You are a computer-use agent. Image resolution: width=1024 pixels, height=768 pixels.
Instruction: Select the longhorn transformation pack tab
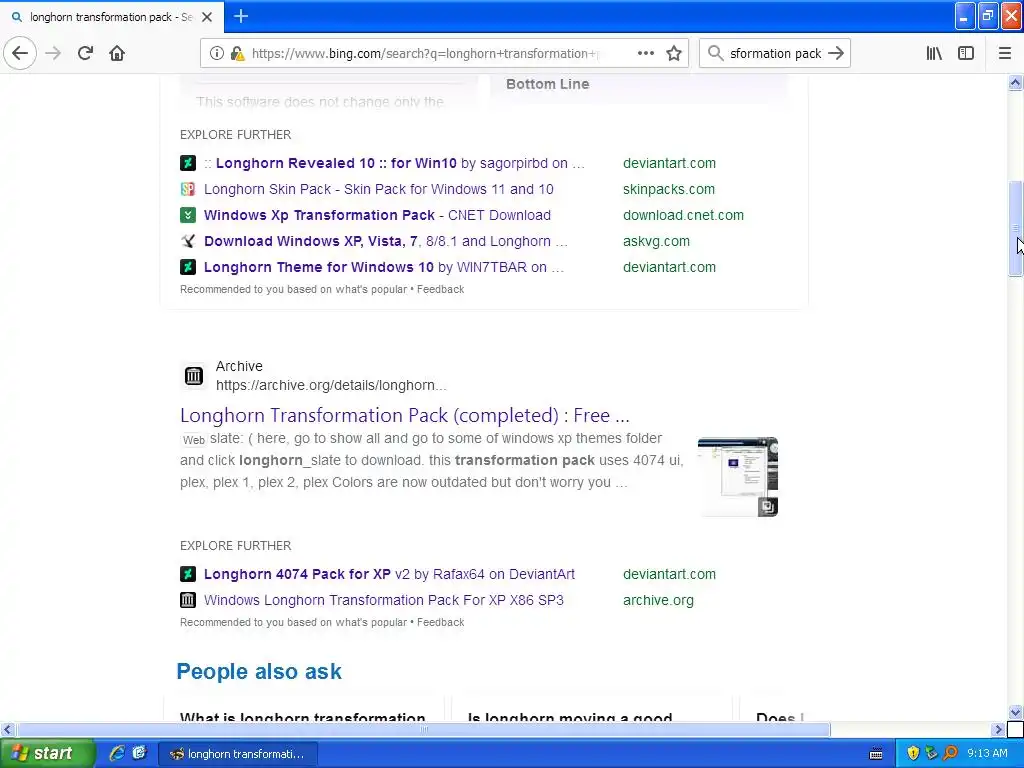(x=112, y=17)
